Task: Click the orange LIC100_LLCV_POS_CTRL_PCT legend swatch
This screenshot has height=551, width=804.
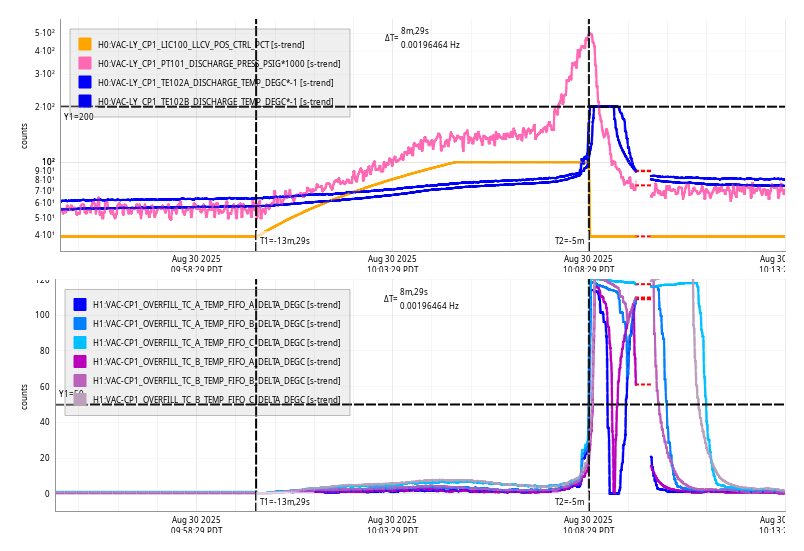Action: point(85,44)
